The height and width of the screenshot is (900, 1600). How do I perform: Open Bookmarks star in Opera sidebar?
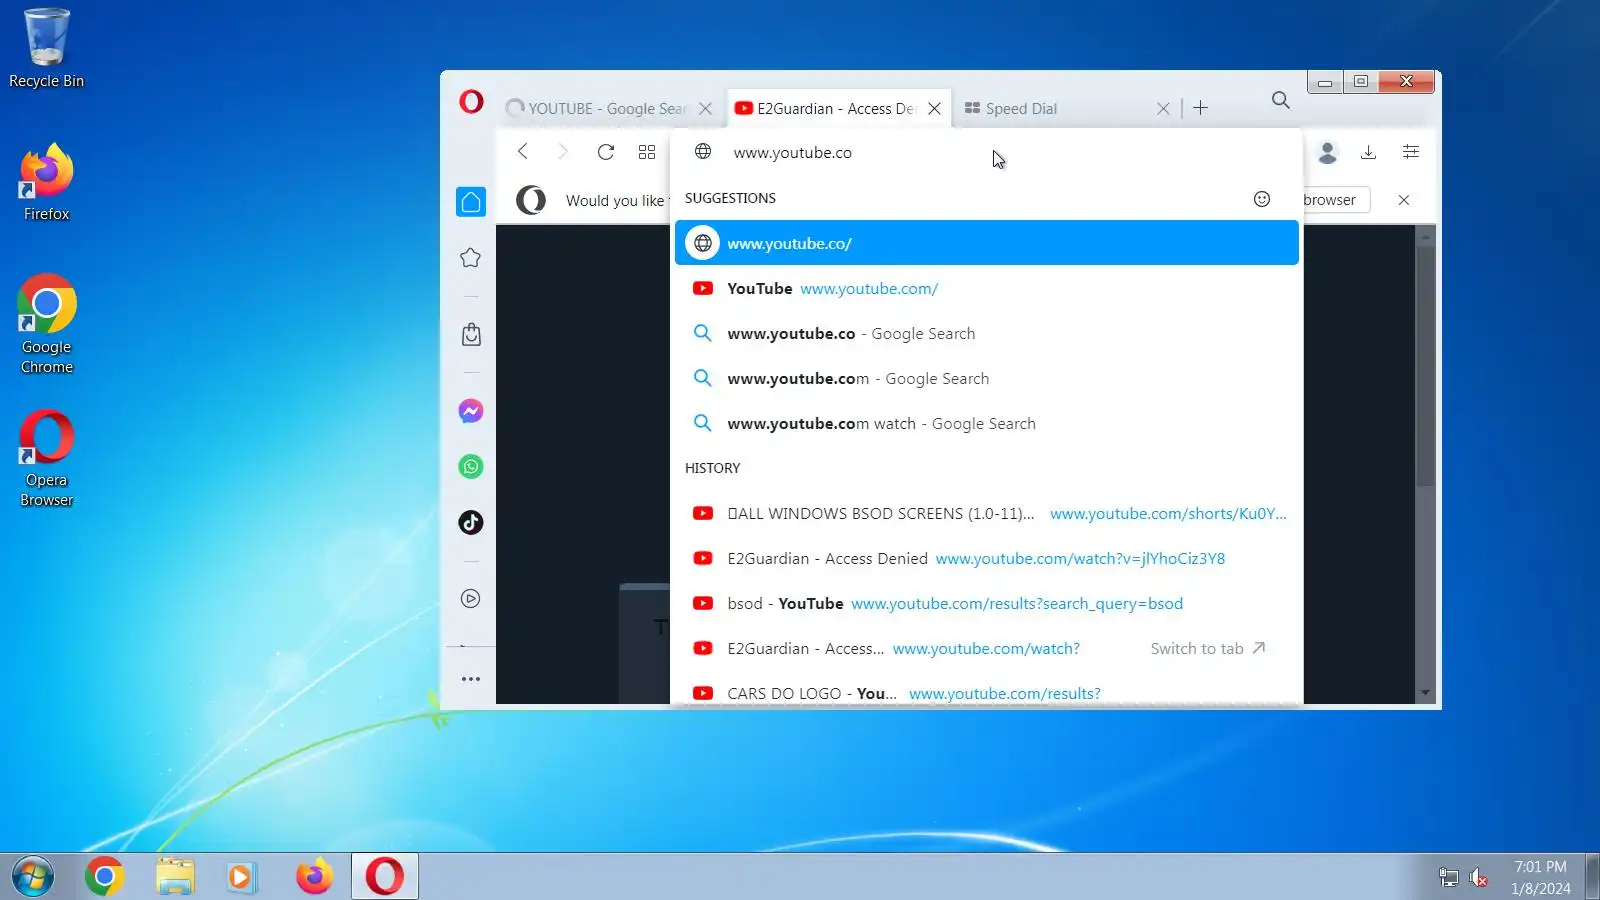(x=471, y=258)
